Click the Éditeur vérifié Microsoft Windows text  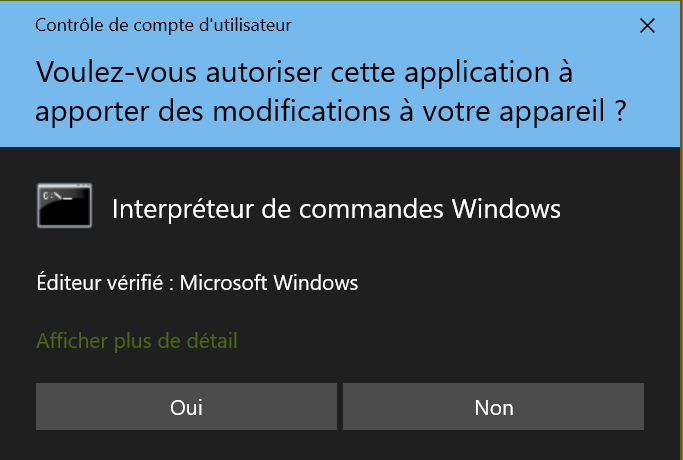click(197, 282)
